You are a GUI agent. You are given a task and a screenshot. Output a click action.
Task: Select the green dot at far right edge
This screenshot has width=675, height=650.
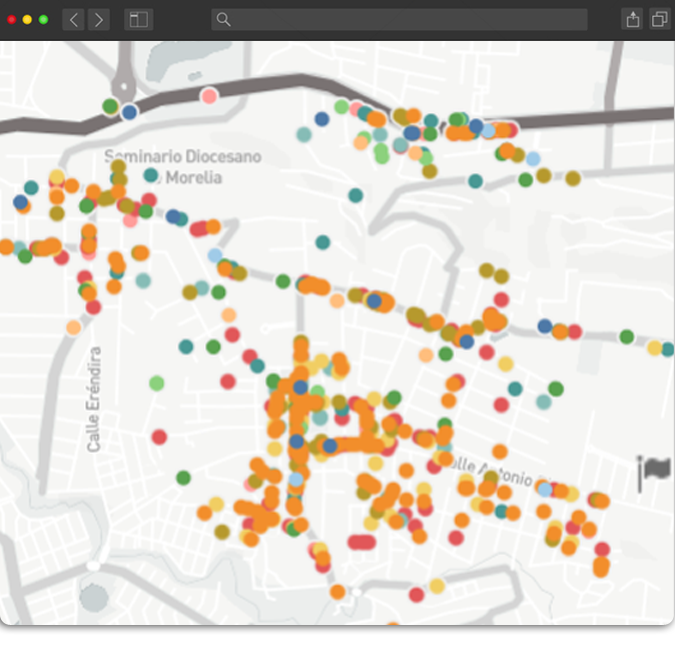(x=627, y=336)
